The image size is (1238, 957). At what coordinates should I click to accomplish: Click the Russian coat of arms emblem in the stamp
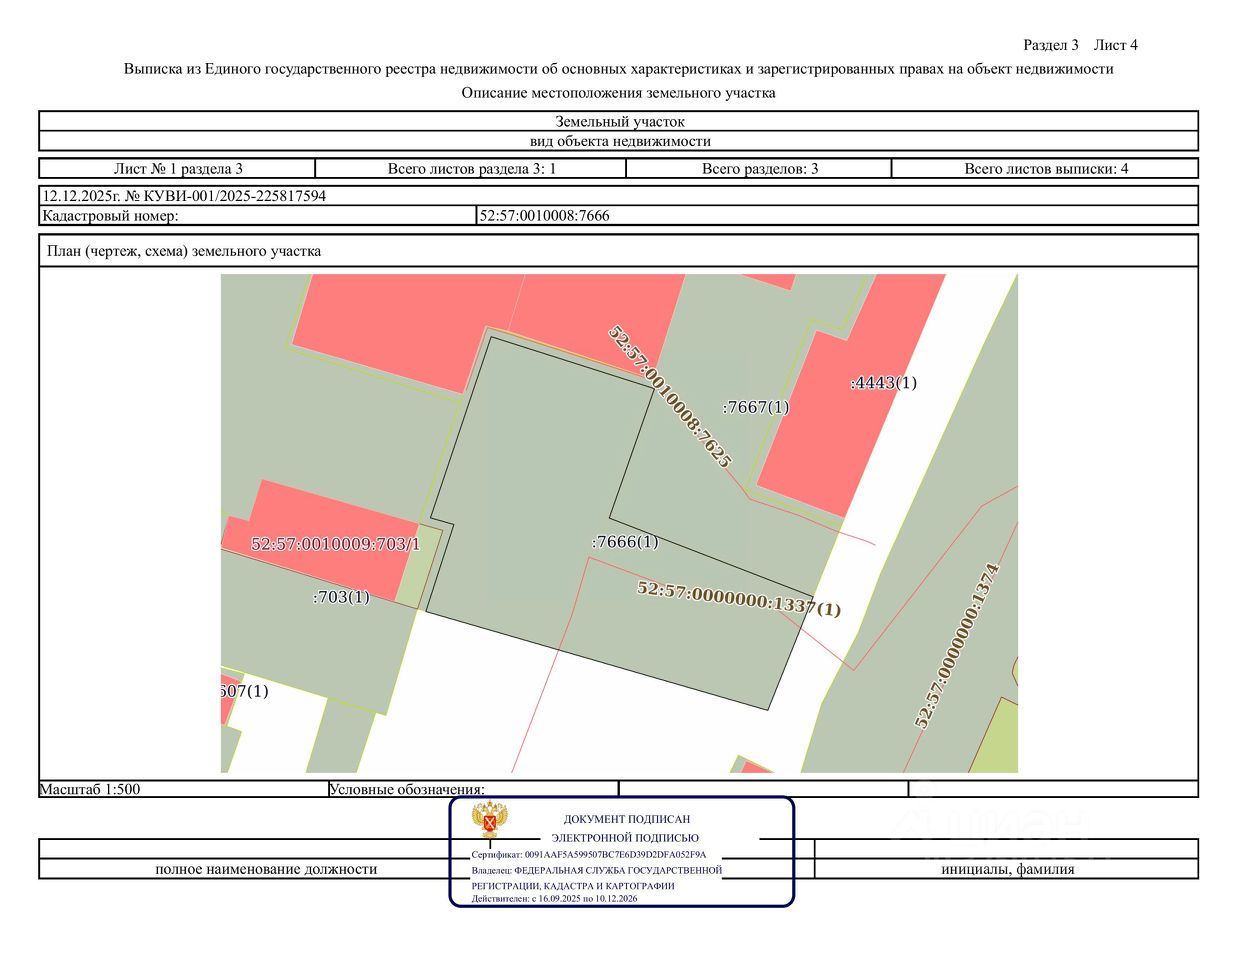490,820
